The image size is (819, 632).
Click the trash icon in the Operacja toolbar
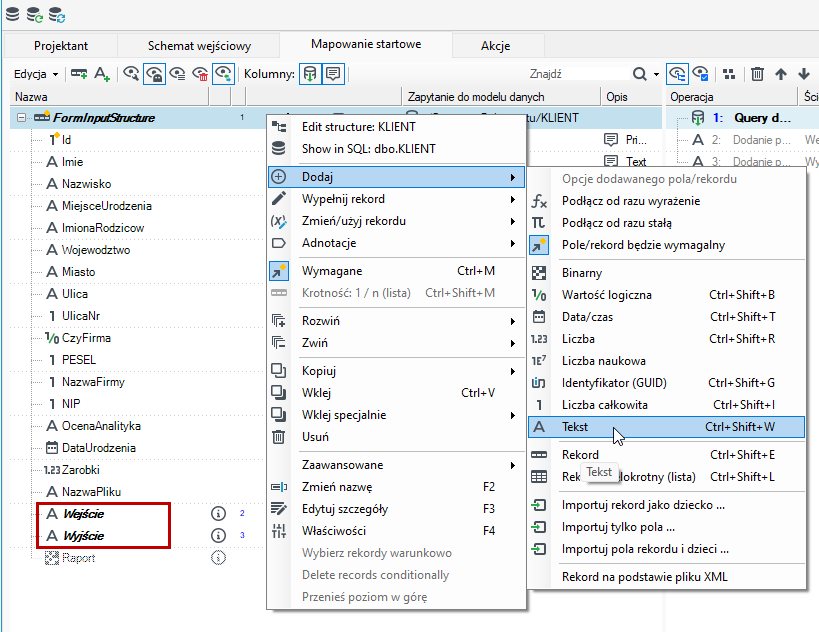757,74
